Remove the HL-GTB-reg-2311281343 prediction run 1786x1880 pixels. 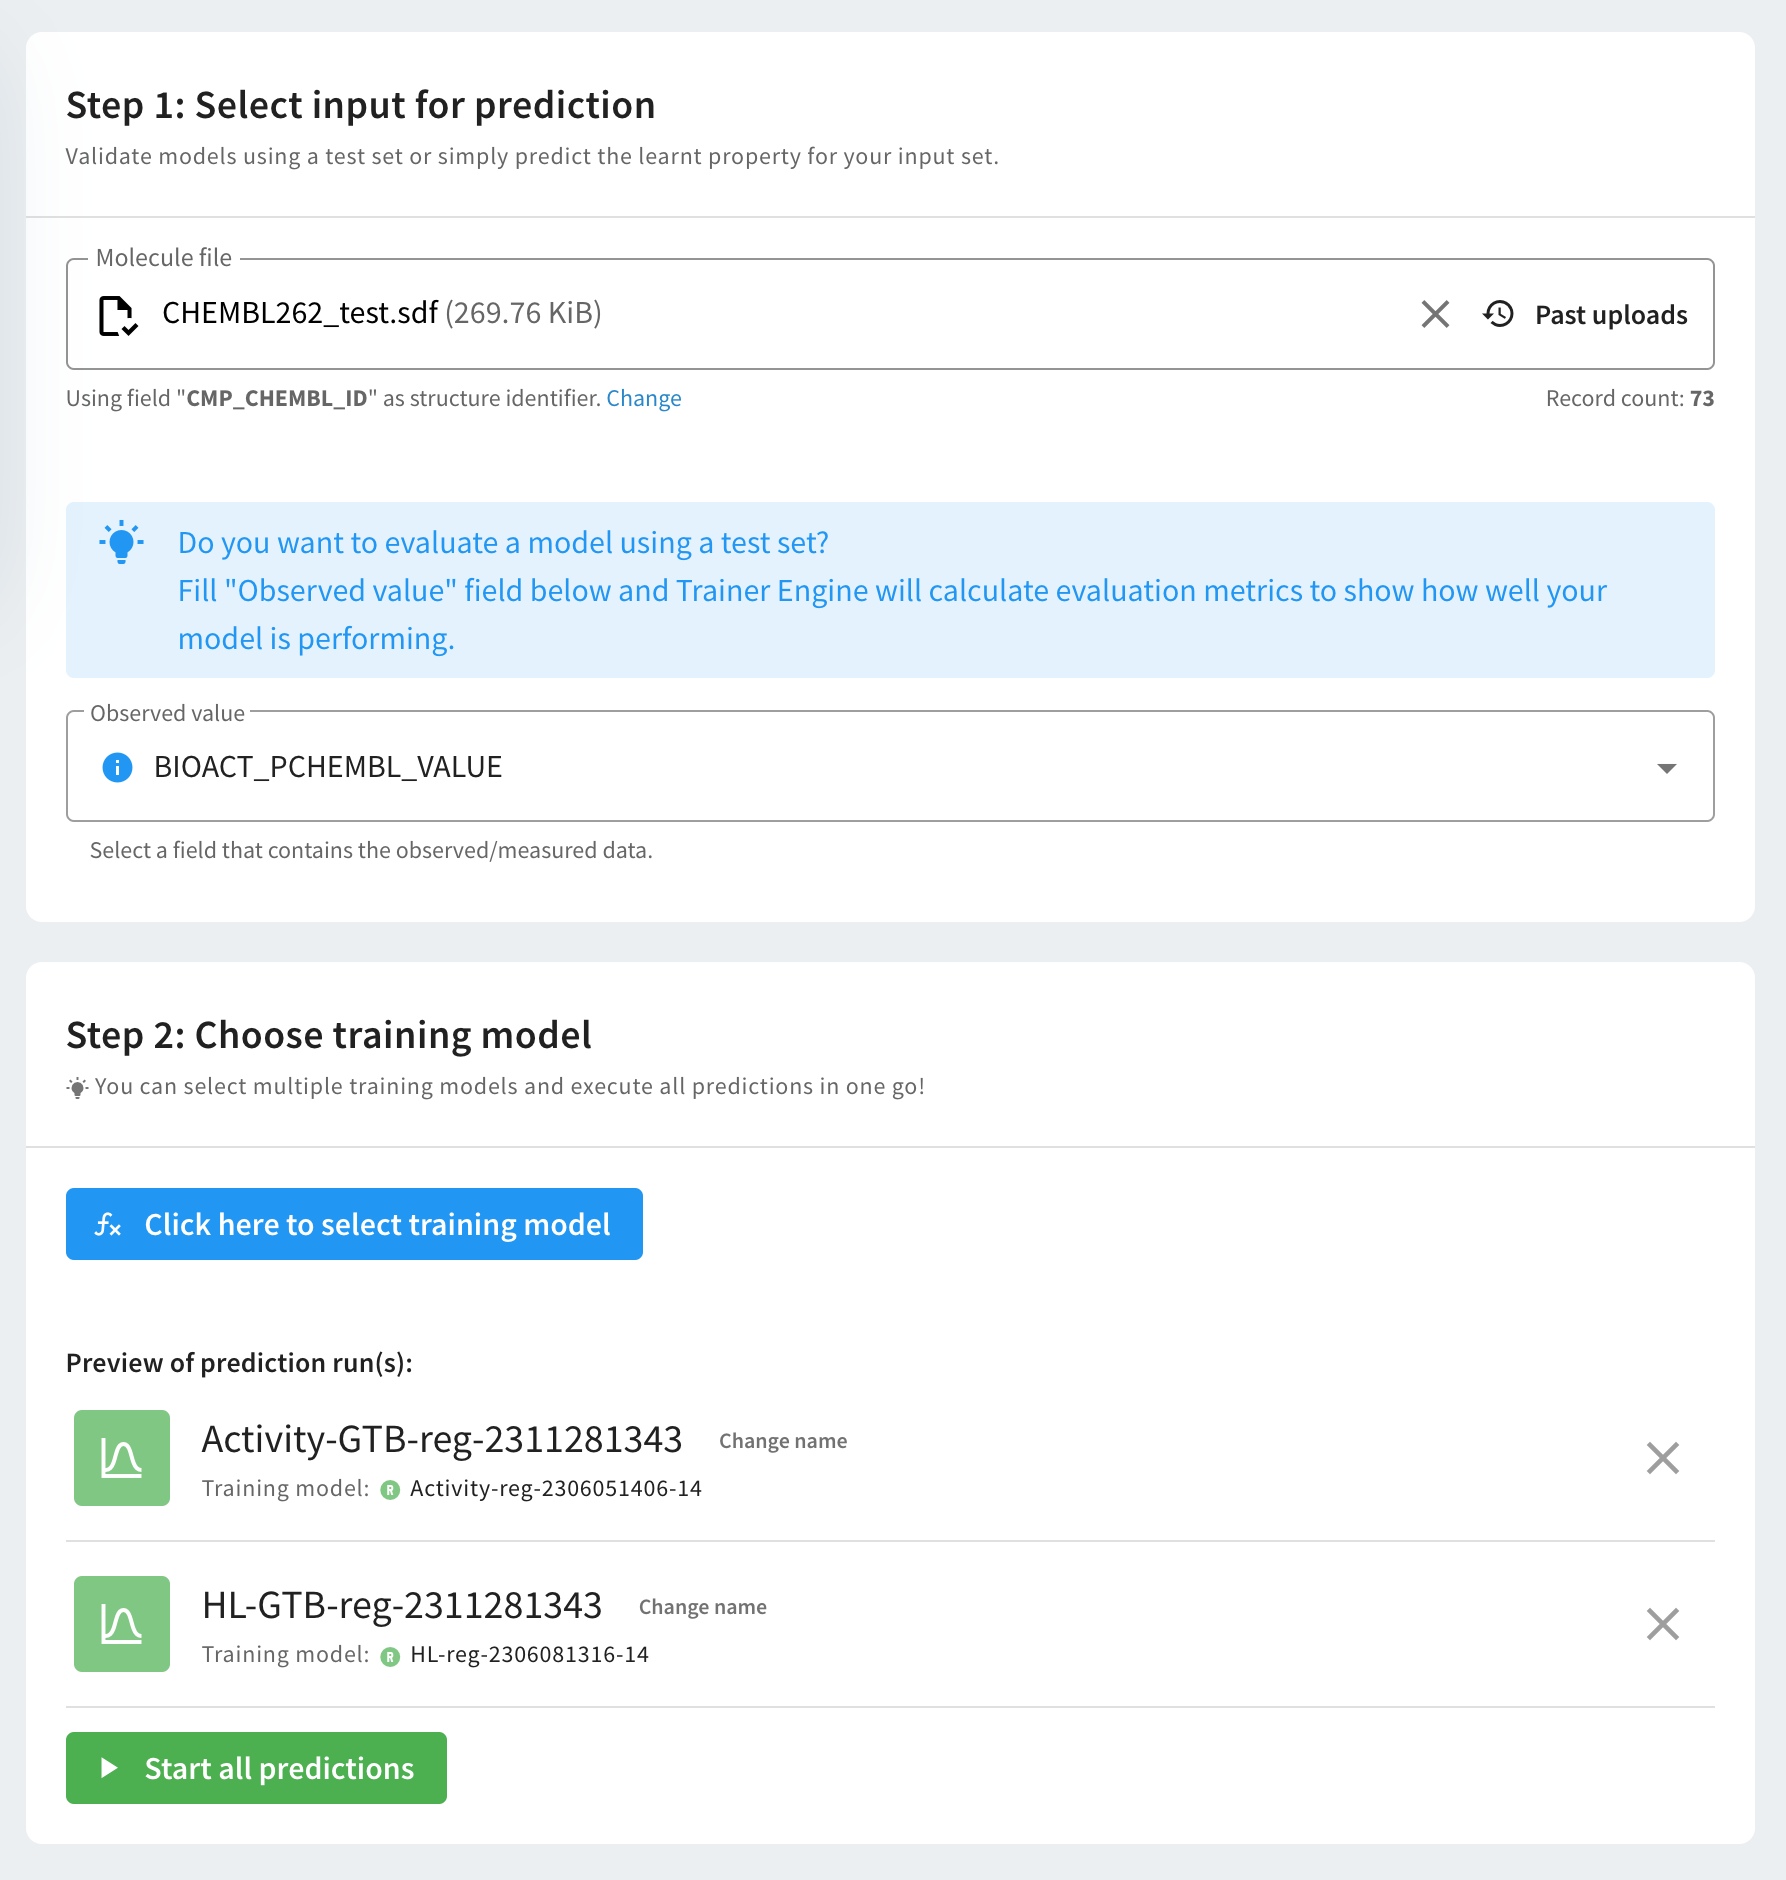coord(1662,1624)
